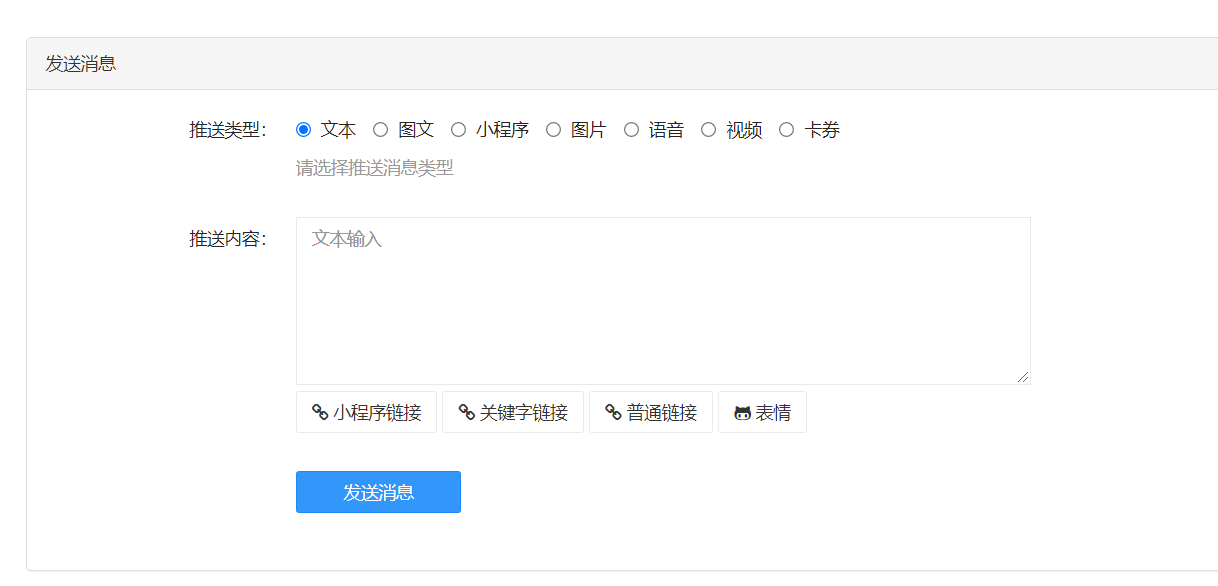Viewport: 1218px width, 586px height.
Task: Click the 普通链接 button
Action: pos(651,412)
